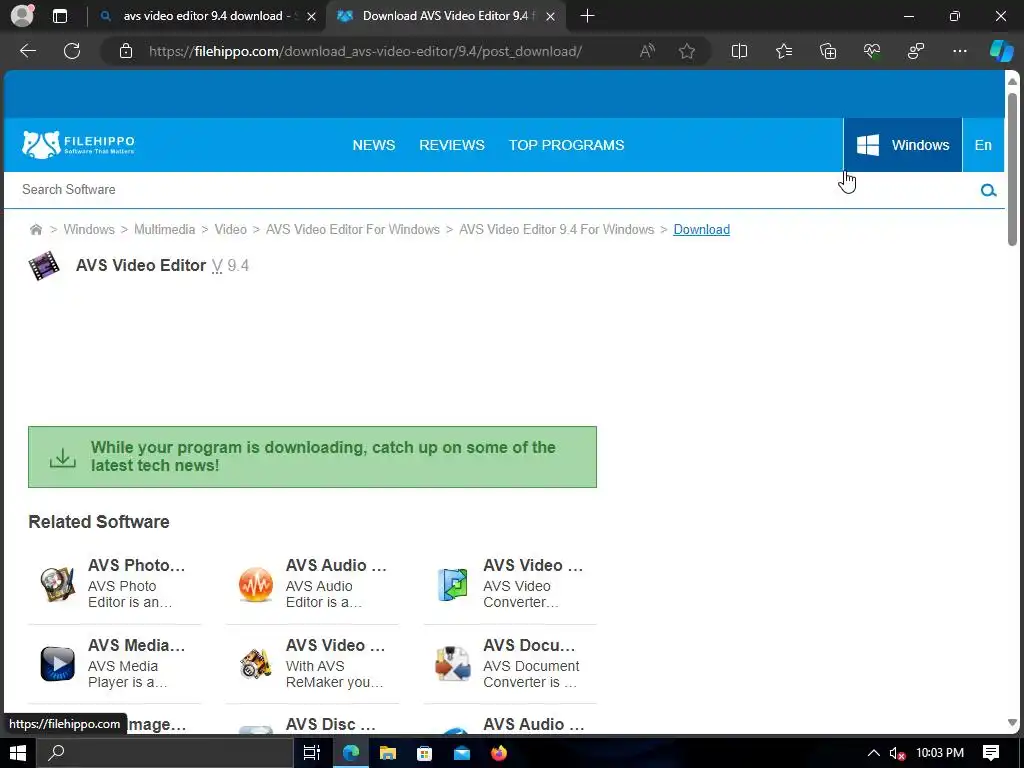The height and width of the screenshot is (768, 1024).
Task: Open the Windows platform selector
Action: (x=903, y=145)
